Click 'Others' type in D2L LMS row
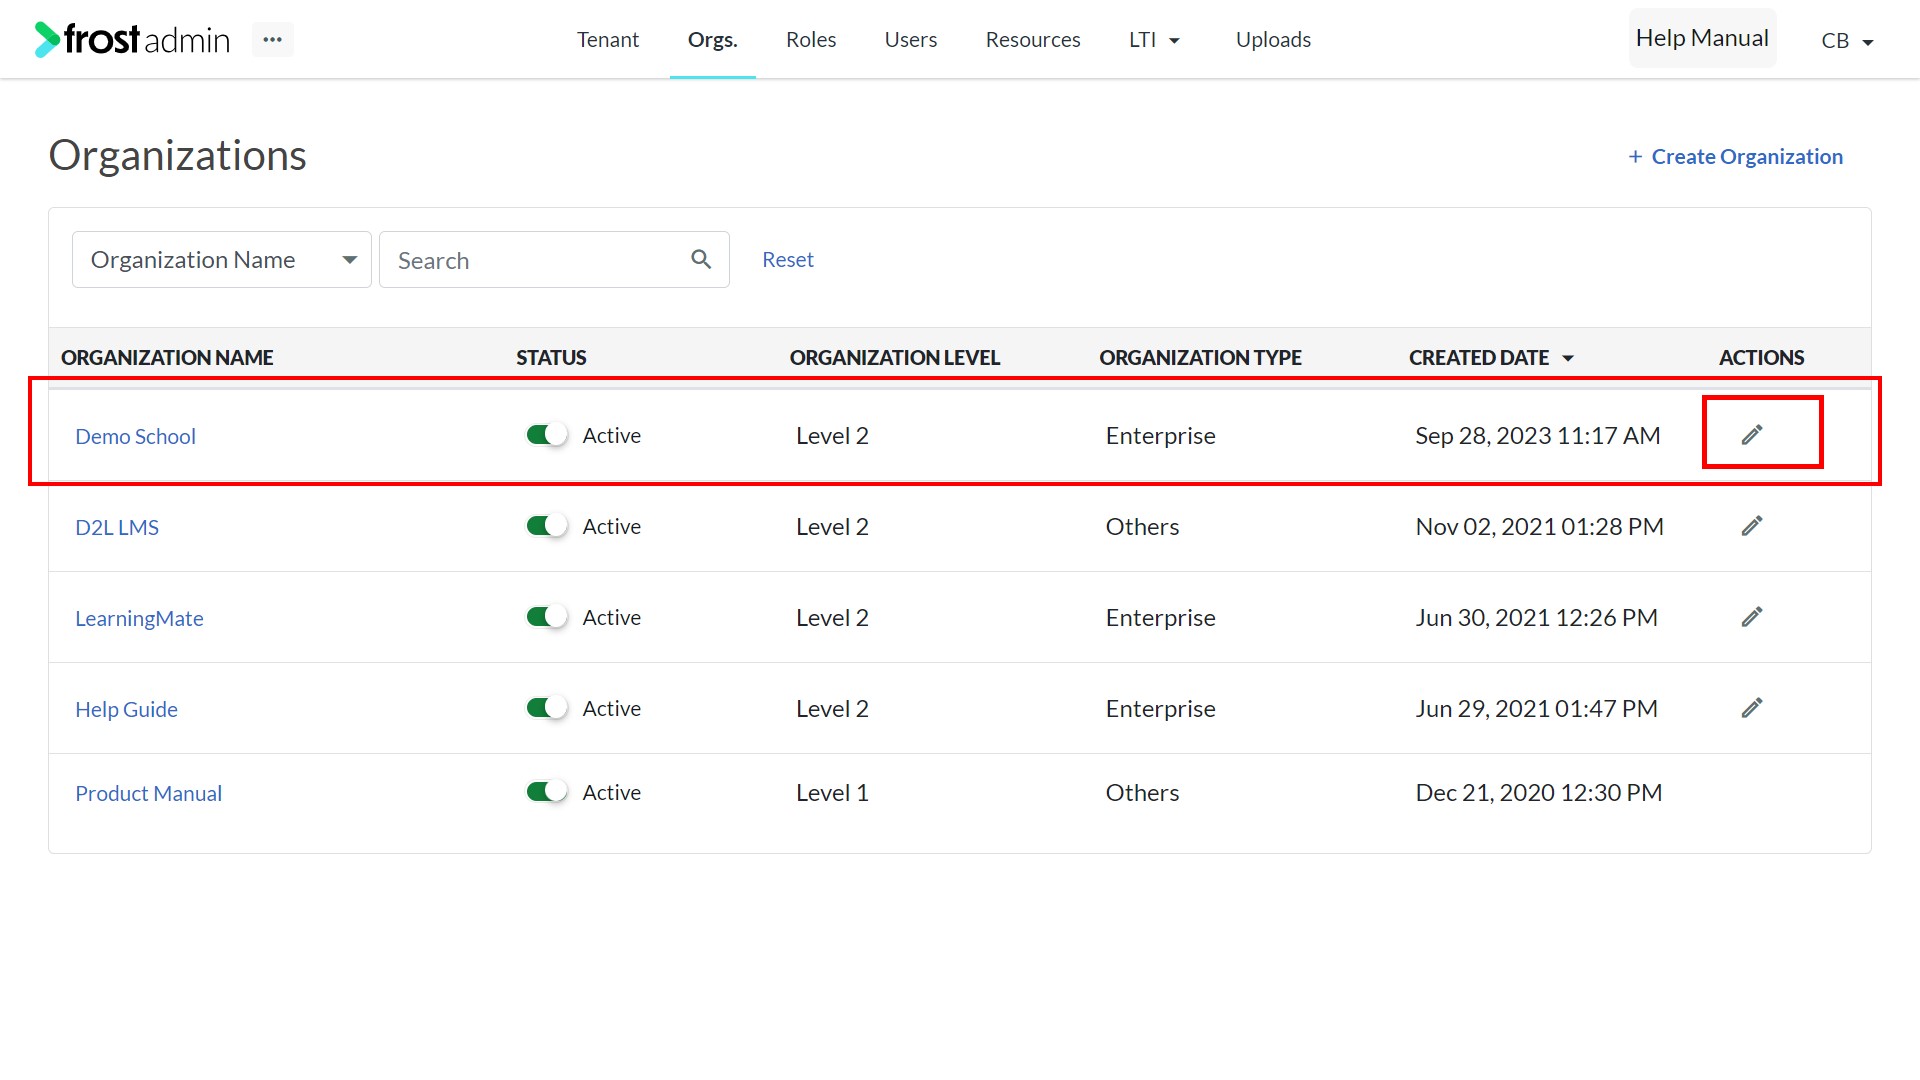The image size is (1920, 1080). pos(1142,527)
